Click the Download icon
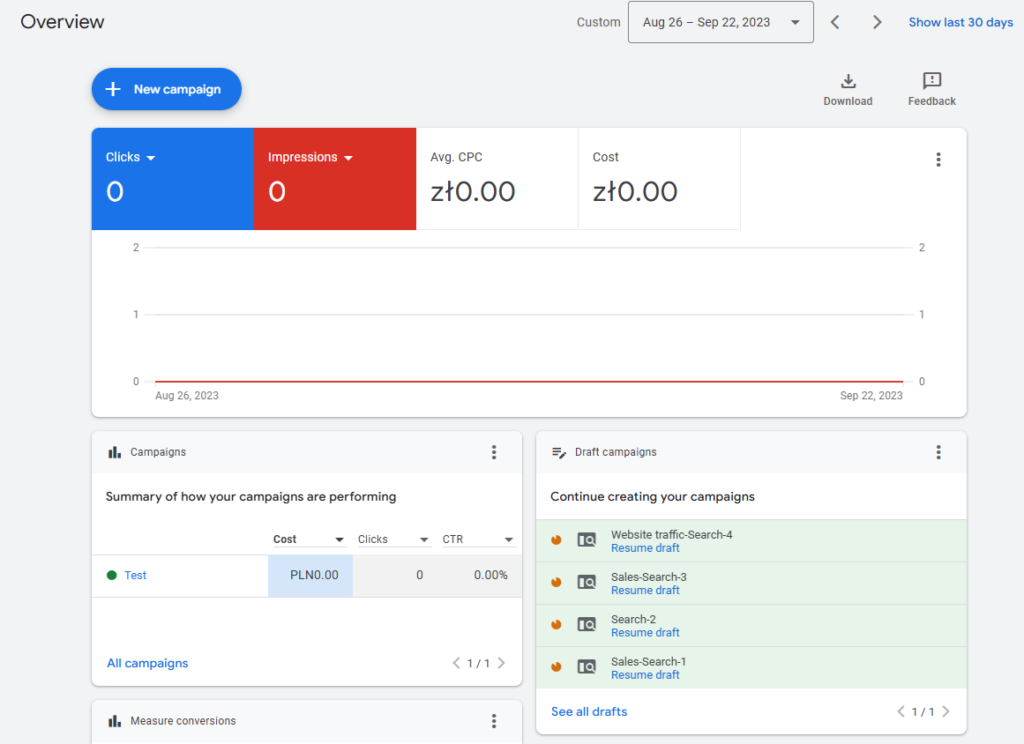1024x744 pixels. click(x=847, y=81)
